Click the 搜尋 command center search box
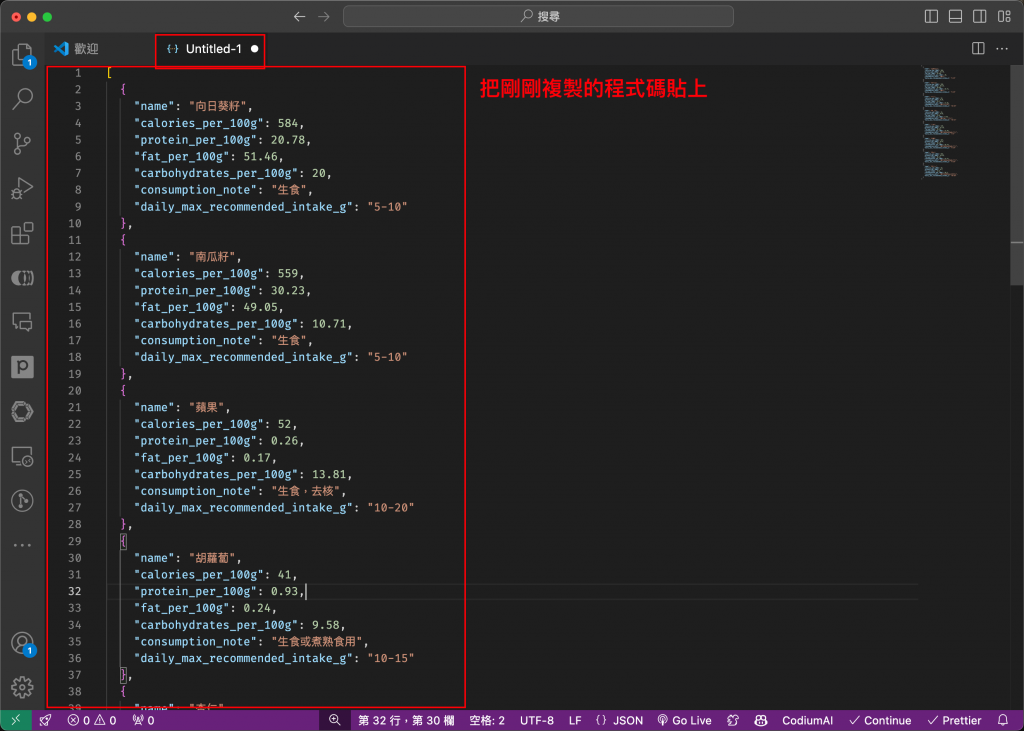The image size is (1024, 731). coord(538,16)
